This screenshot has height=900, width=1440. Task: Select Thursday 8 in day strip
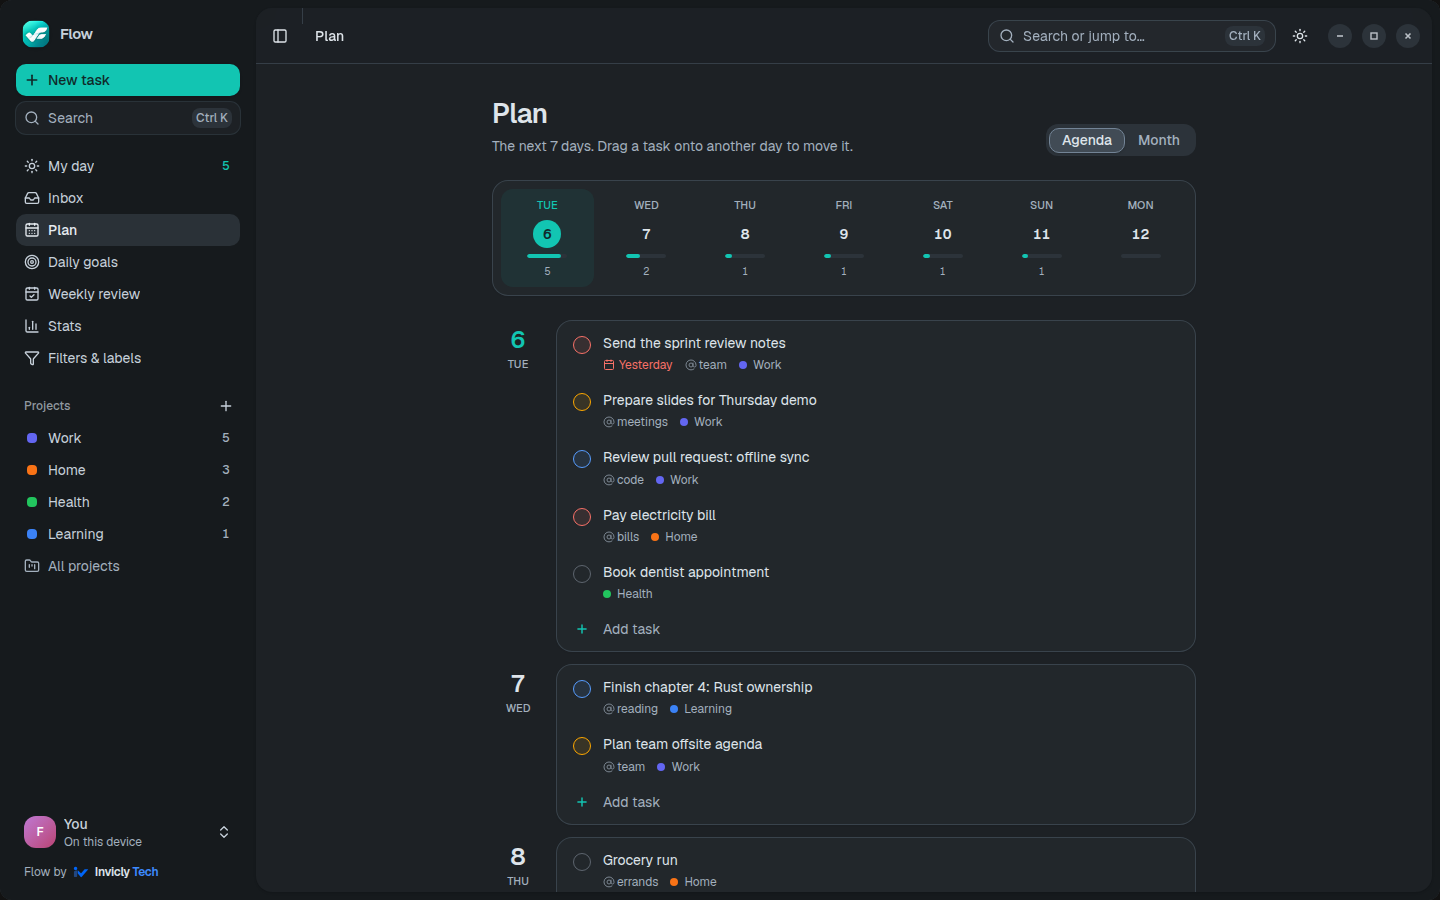point(745,238)
